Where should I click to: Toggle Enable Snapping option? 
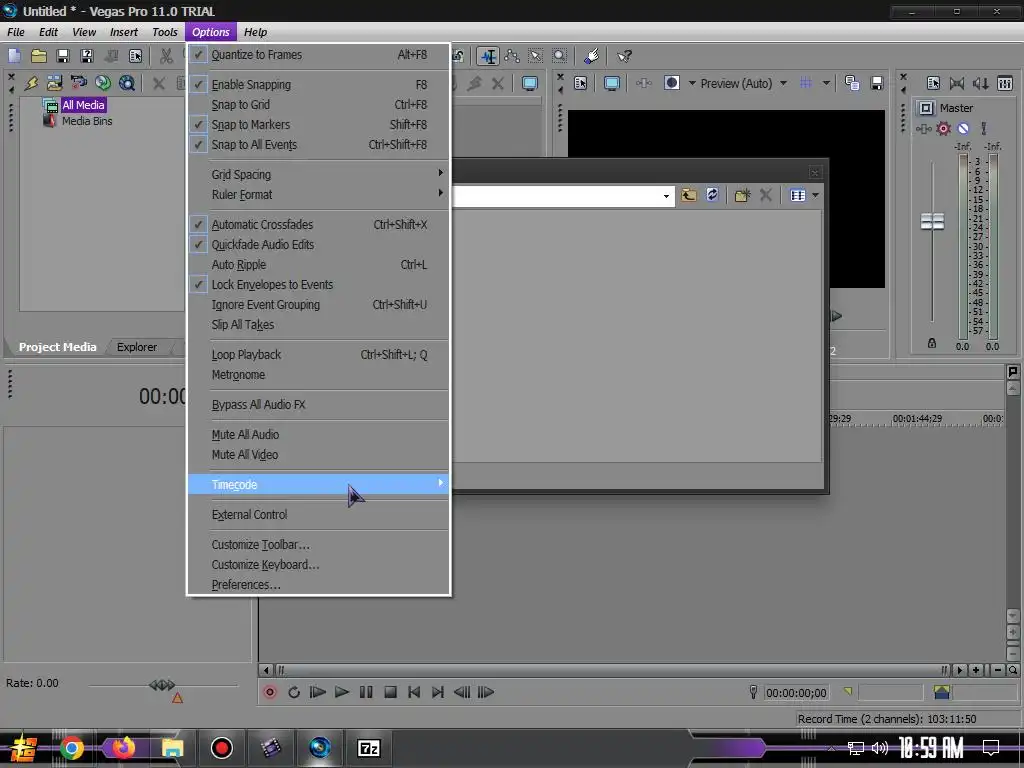[319, 85]
